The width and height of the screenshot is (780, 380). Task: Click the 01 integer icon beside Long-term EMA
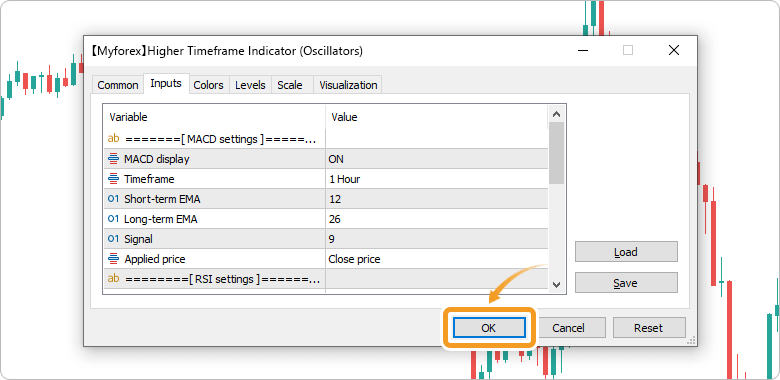(113, 219)
